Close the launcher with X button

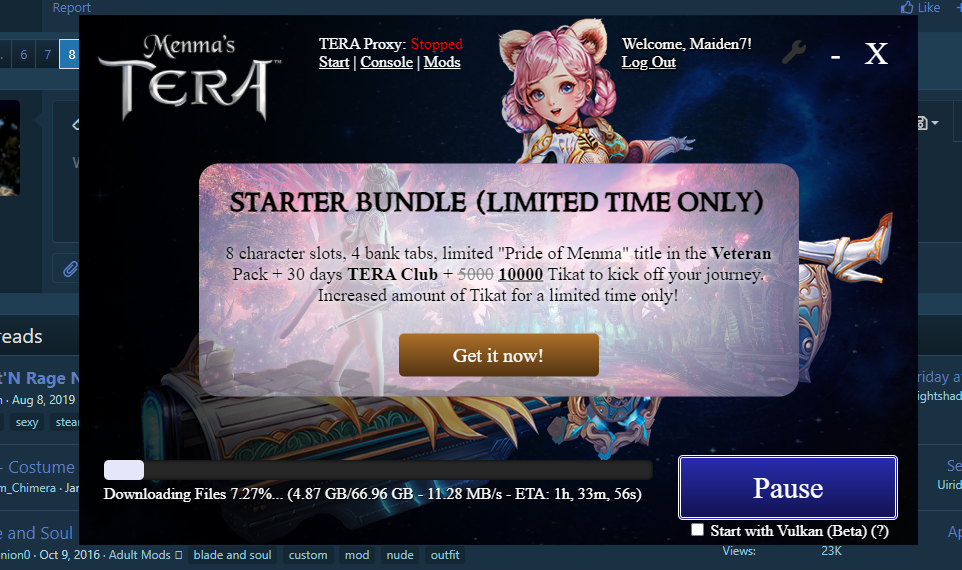coord(876,54)
